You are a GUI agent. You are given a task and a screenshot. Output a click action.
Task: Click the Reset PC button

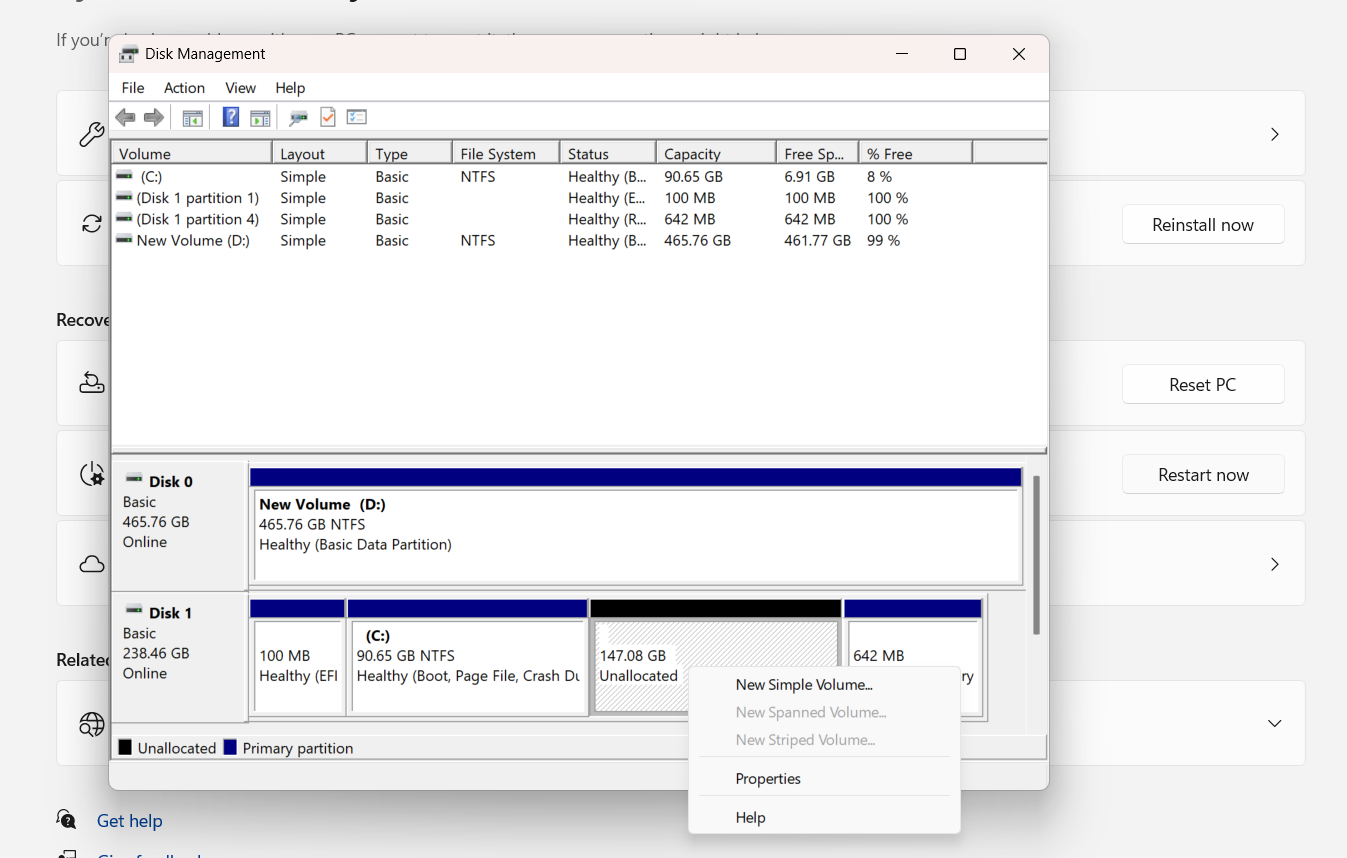(x=1203, y=383)
